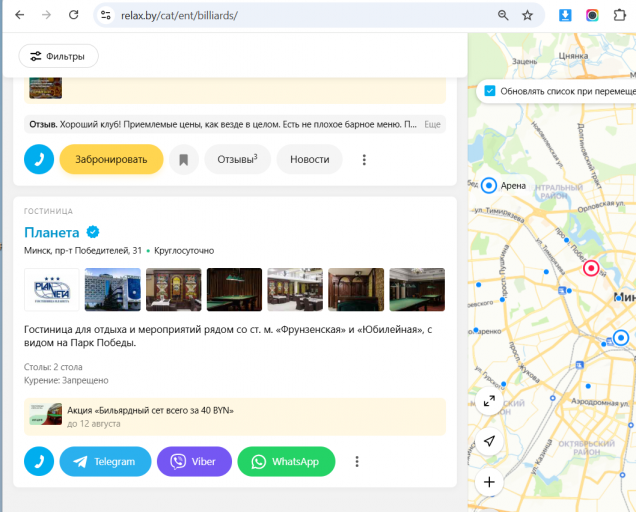Click the promo image thumbnail beside the Акция text
636x512 pixels.
pyautogui.click(x=45, y=414)
